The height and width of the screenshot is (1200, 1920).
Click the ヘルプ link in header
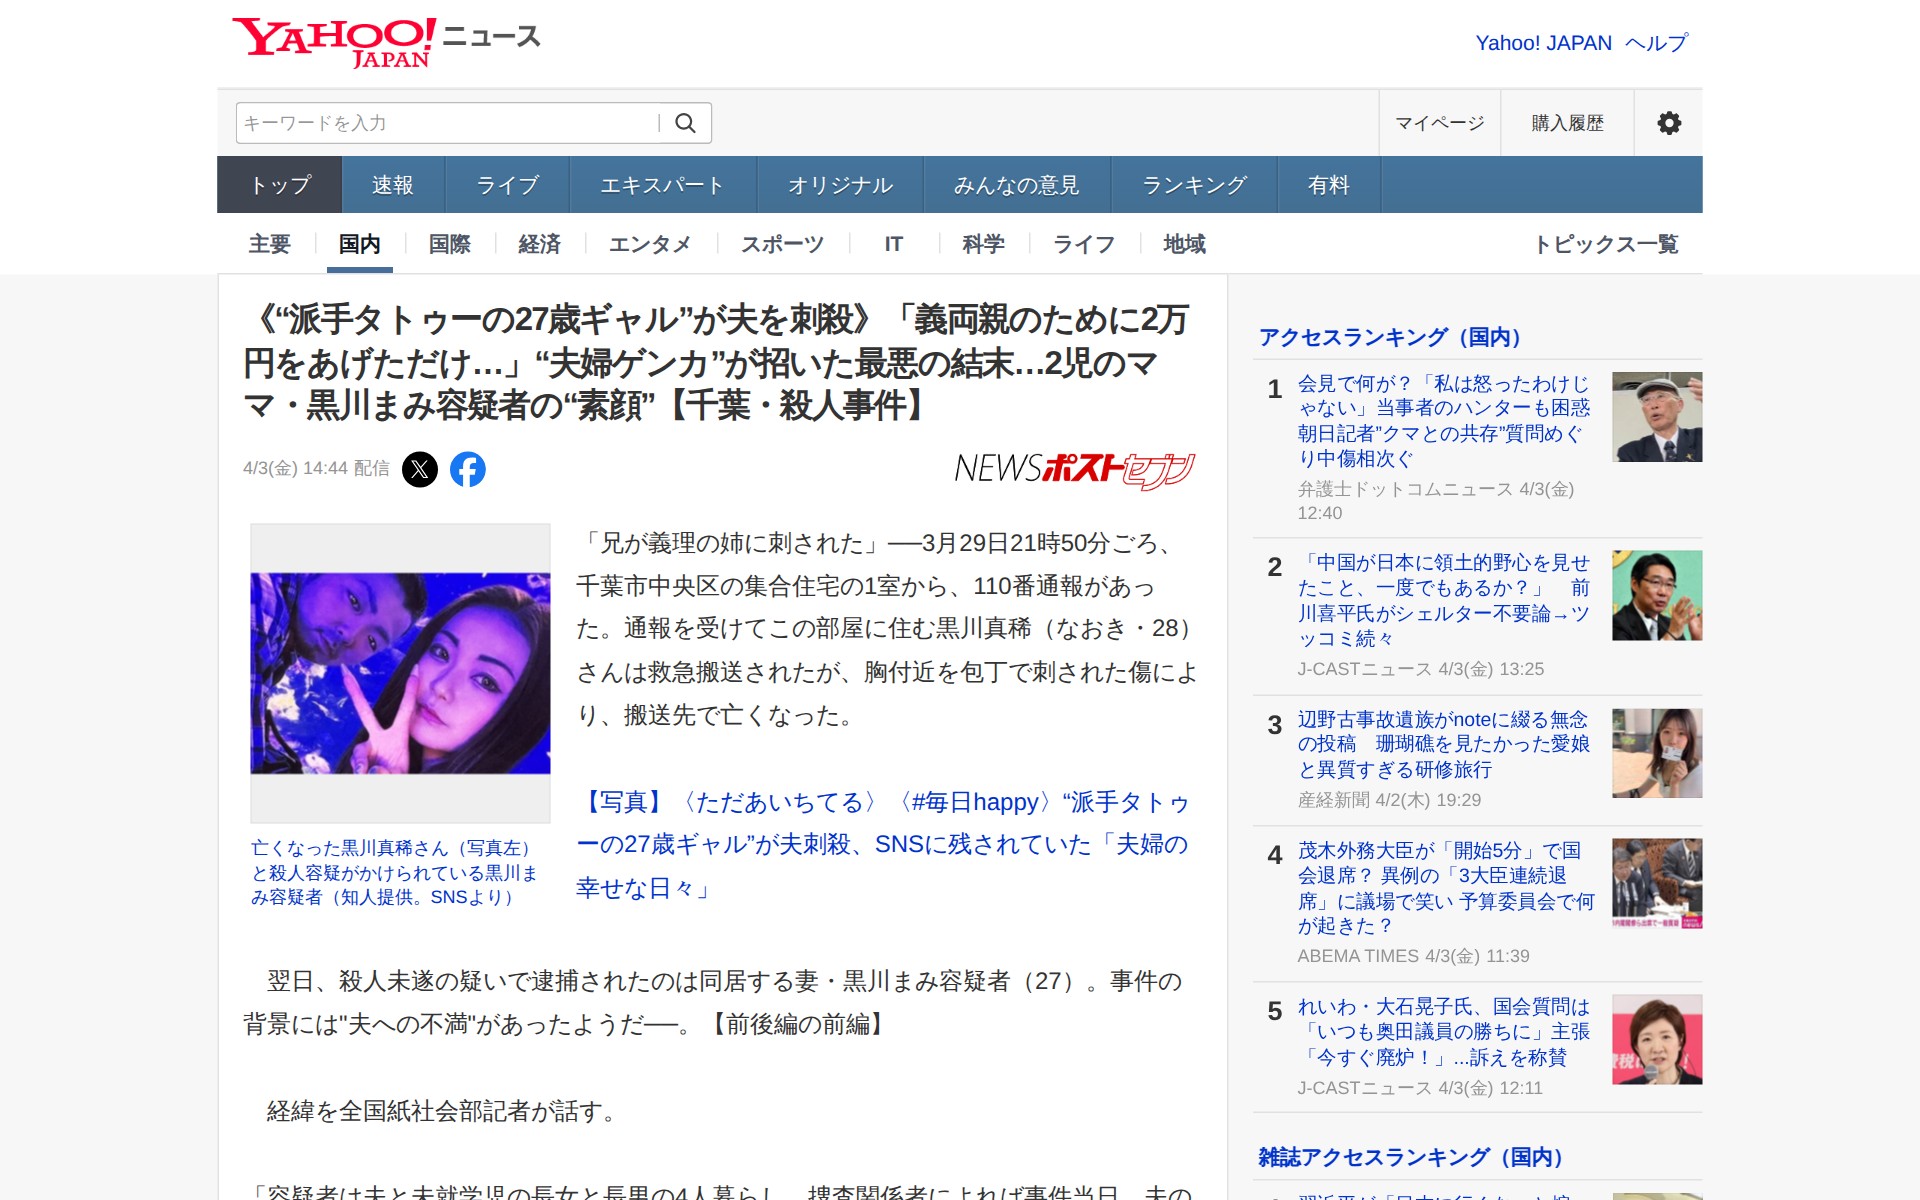(1656, 43)
